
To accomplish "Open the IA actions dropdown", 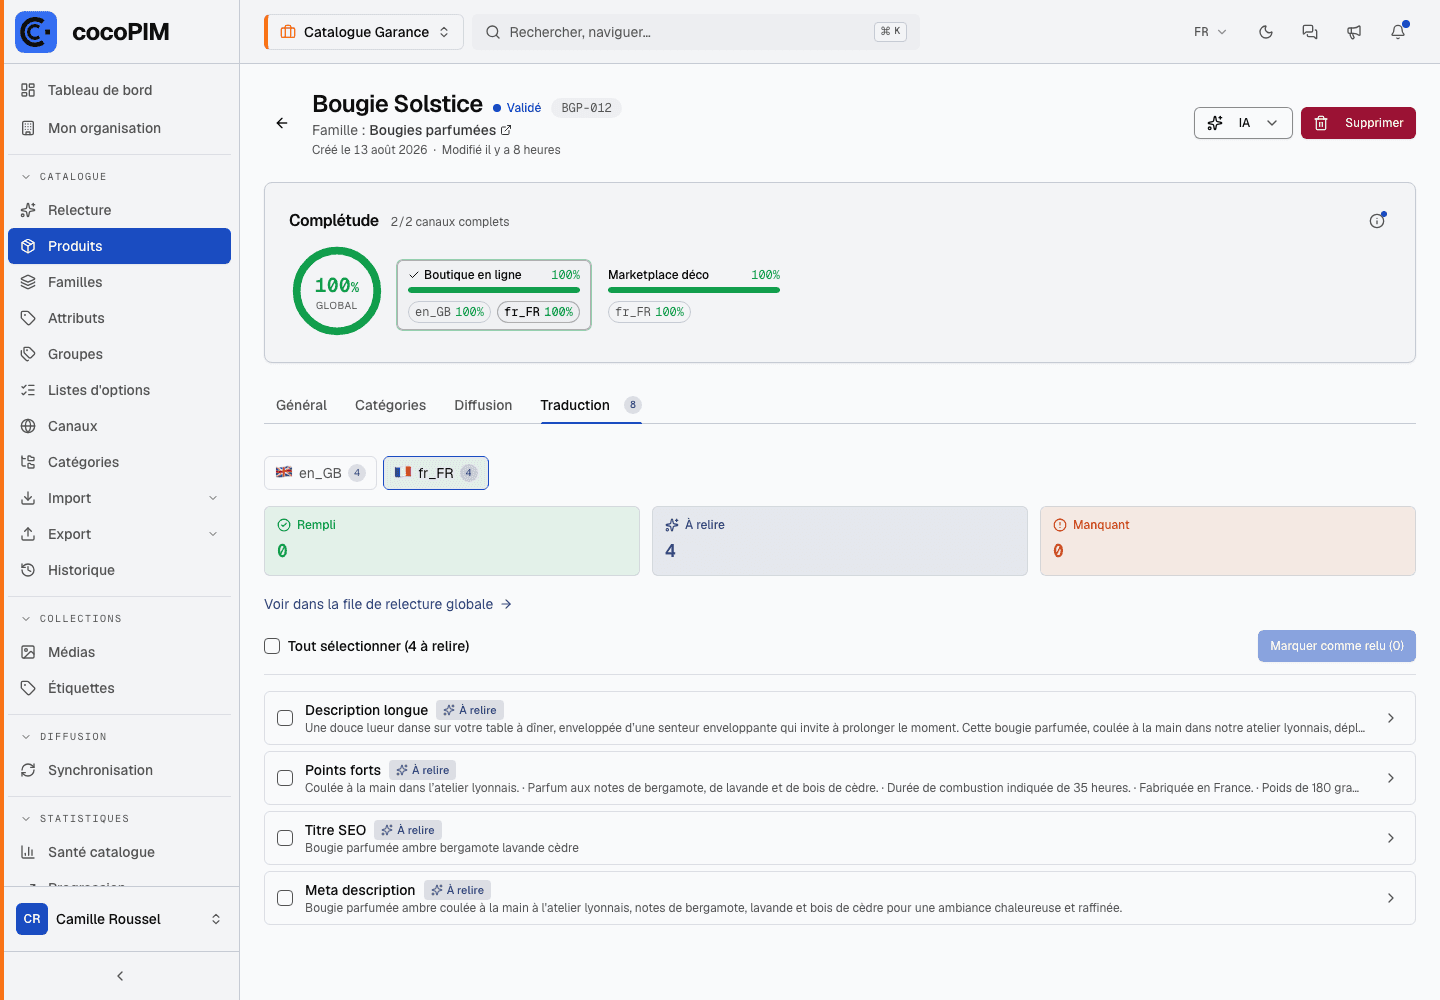I will (1243, 123).
